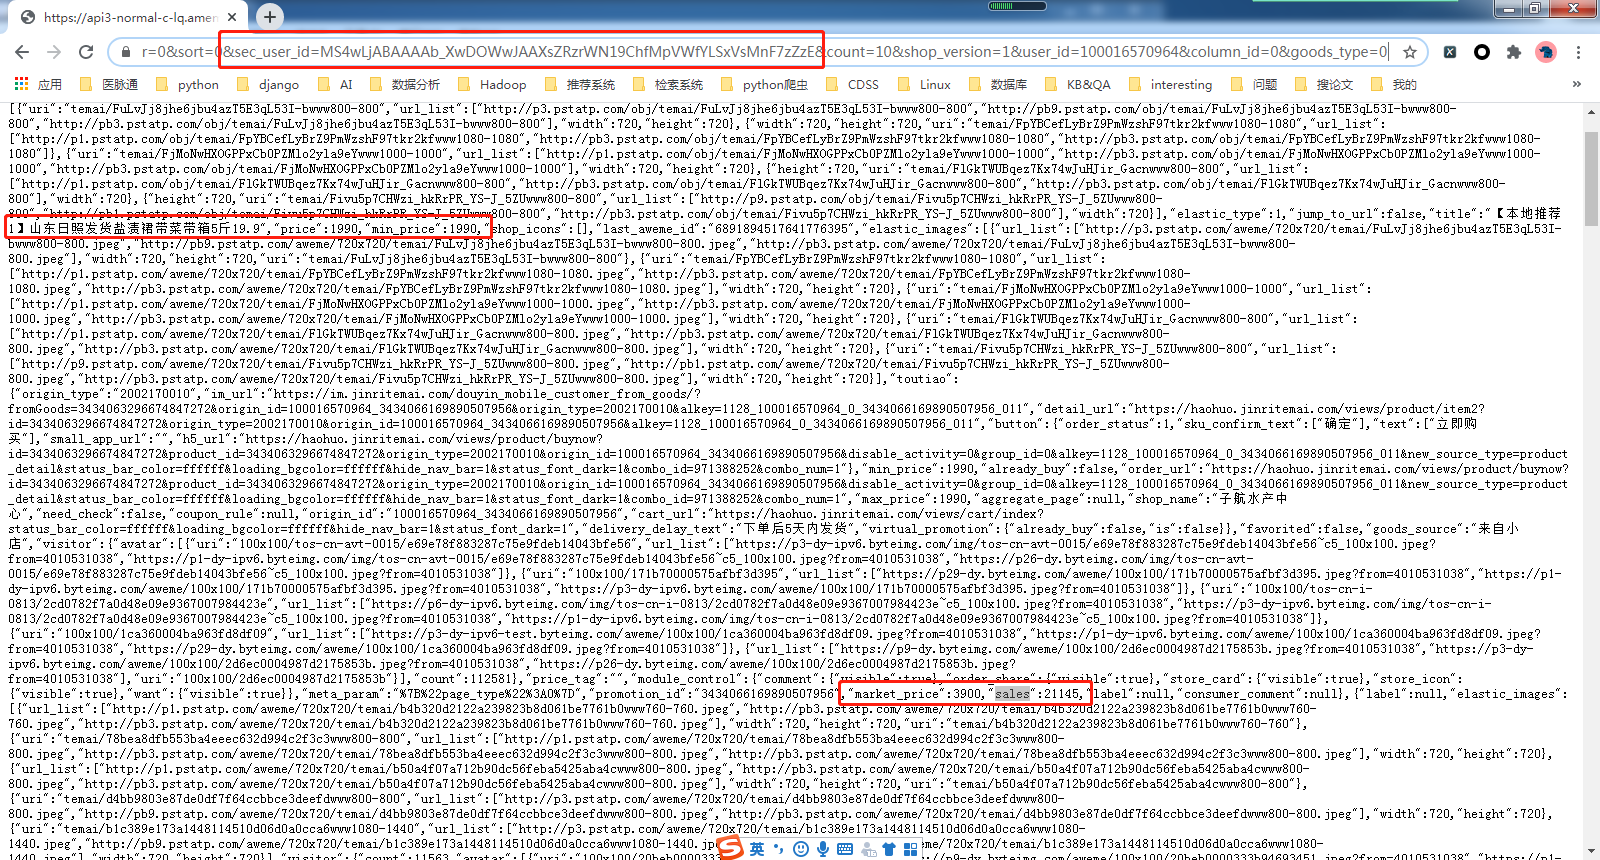The image size is (1600, 860).
Task: Open the 数据库 bookmark folder
Action: coord(997,85)
